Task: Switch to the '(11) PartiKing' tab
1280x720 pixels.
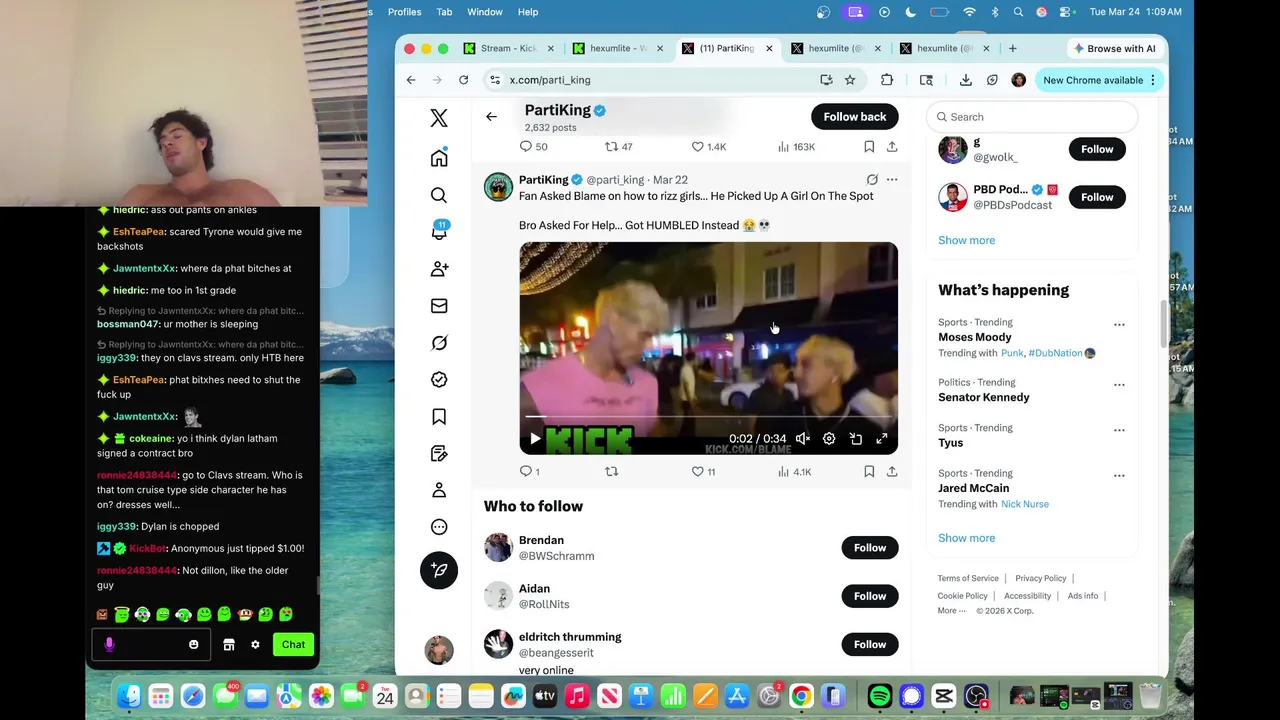Action: 727,48
